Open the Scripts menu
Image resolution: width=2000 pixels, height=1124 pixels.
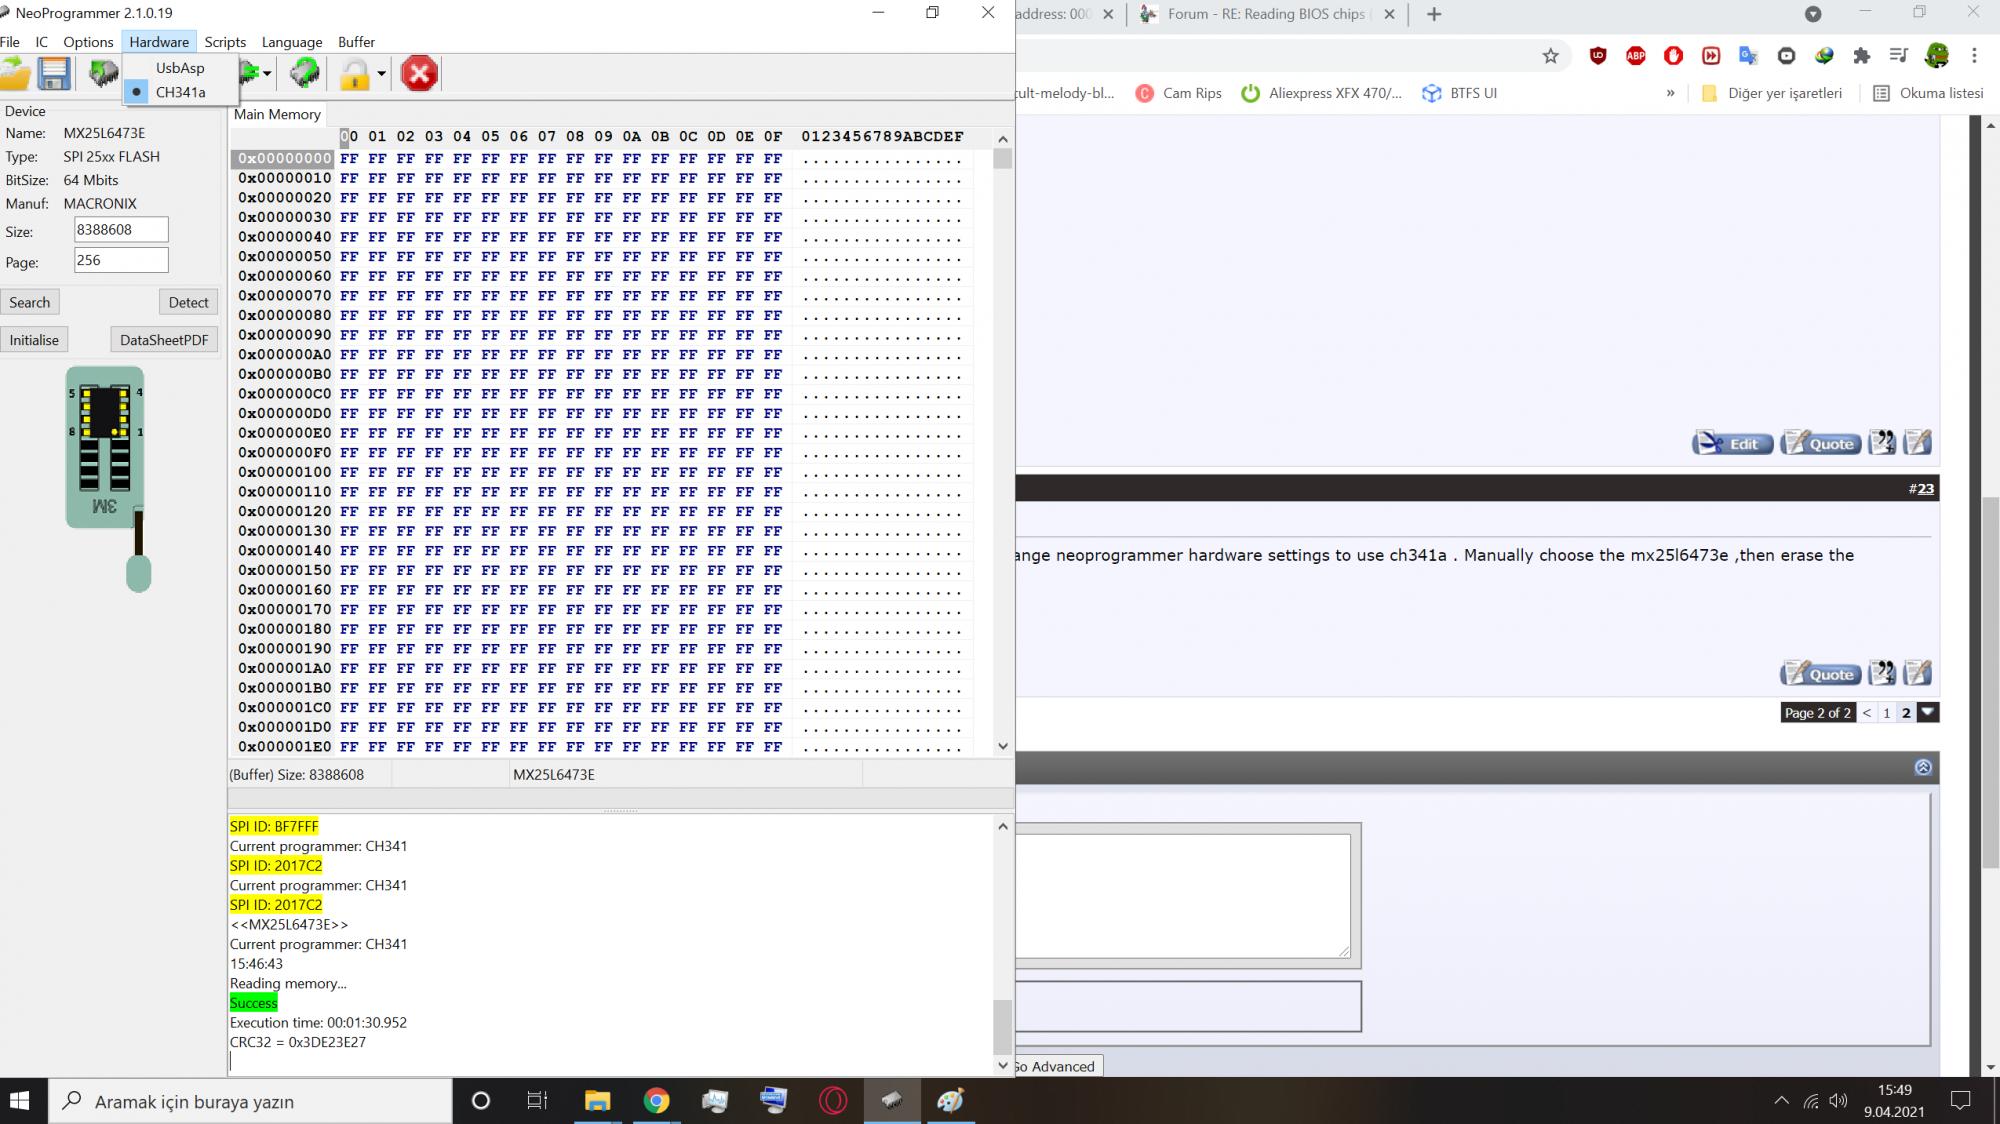[225, 42]
